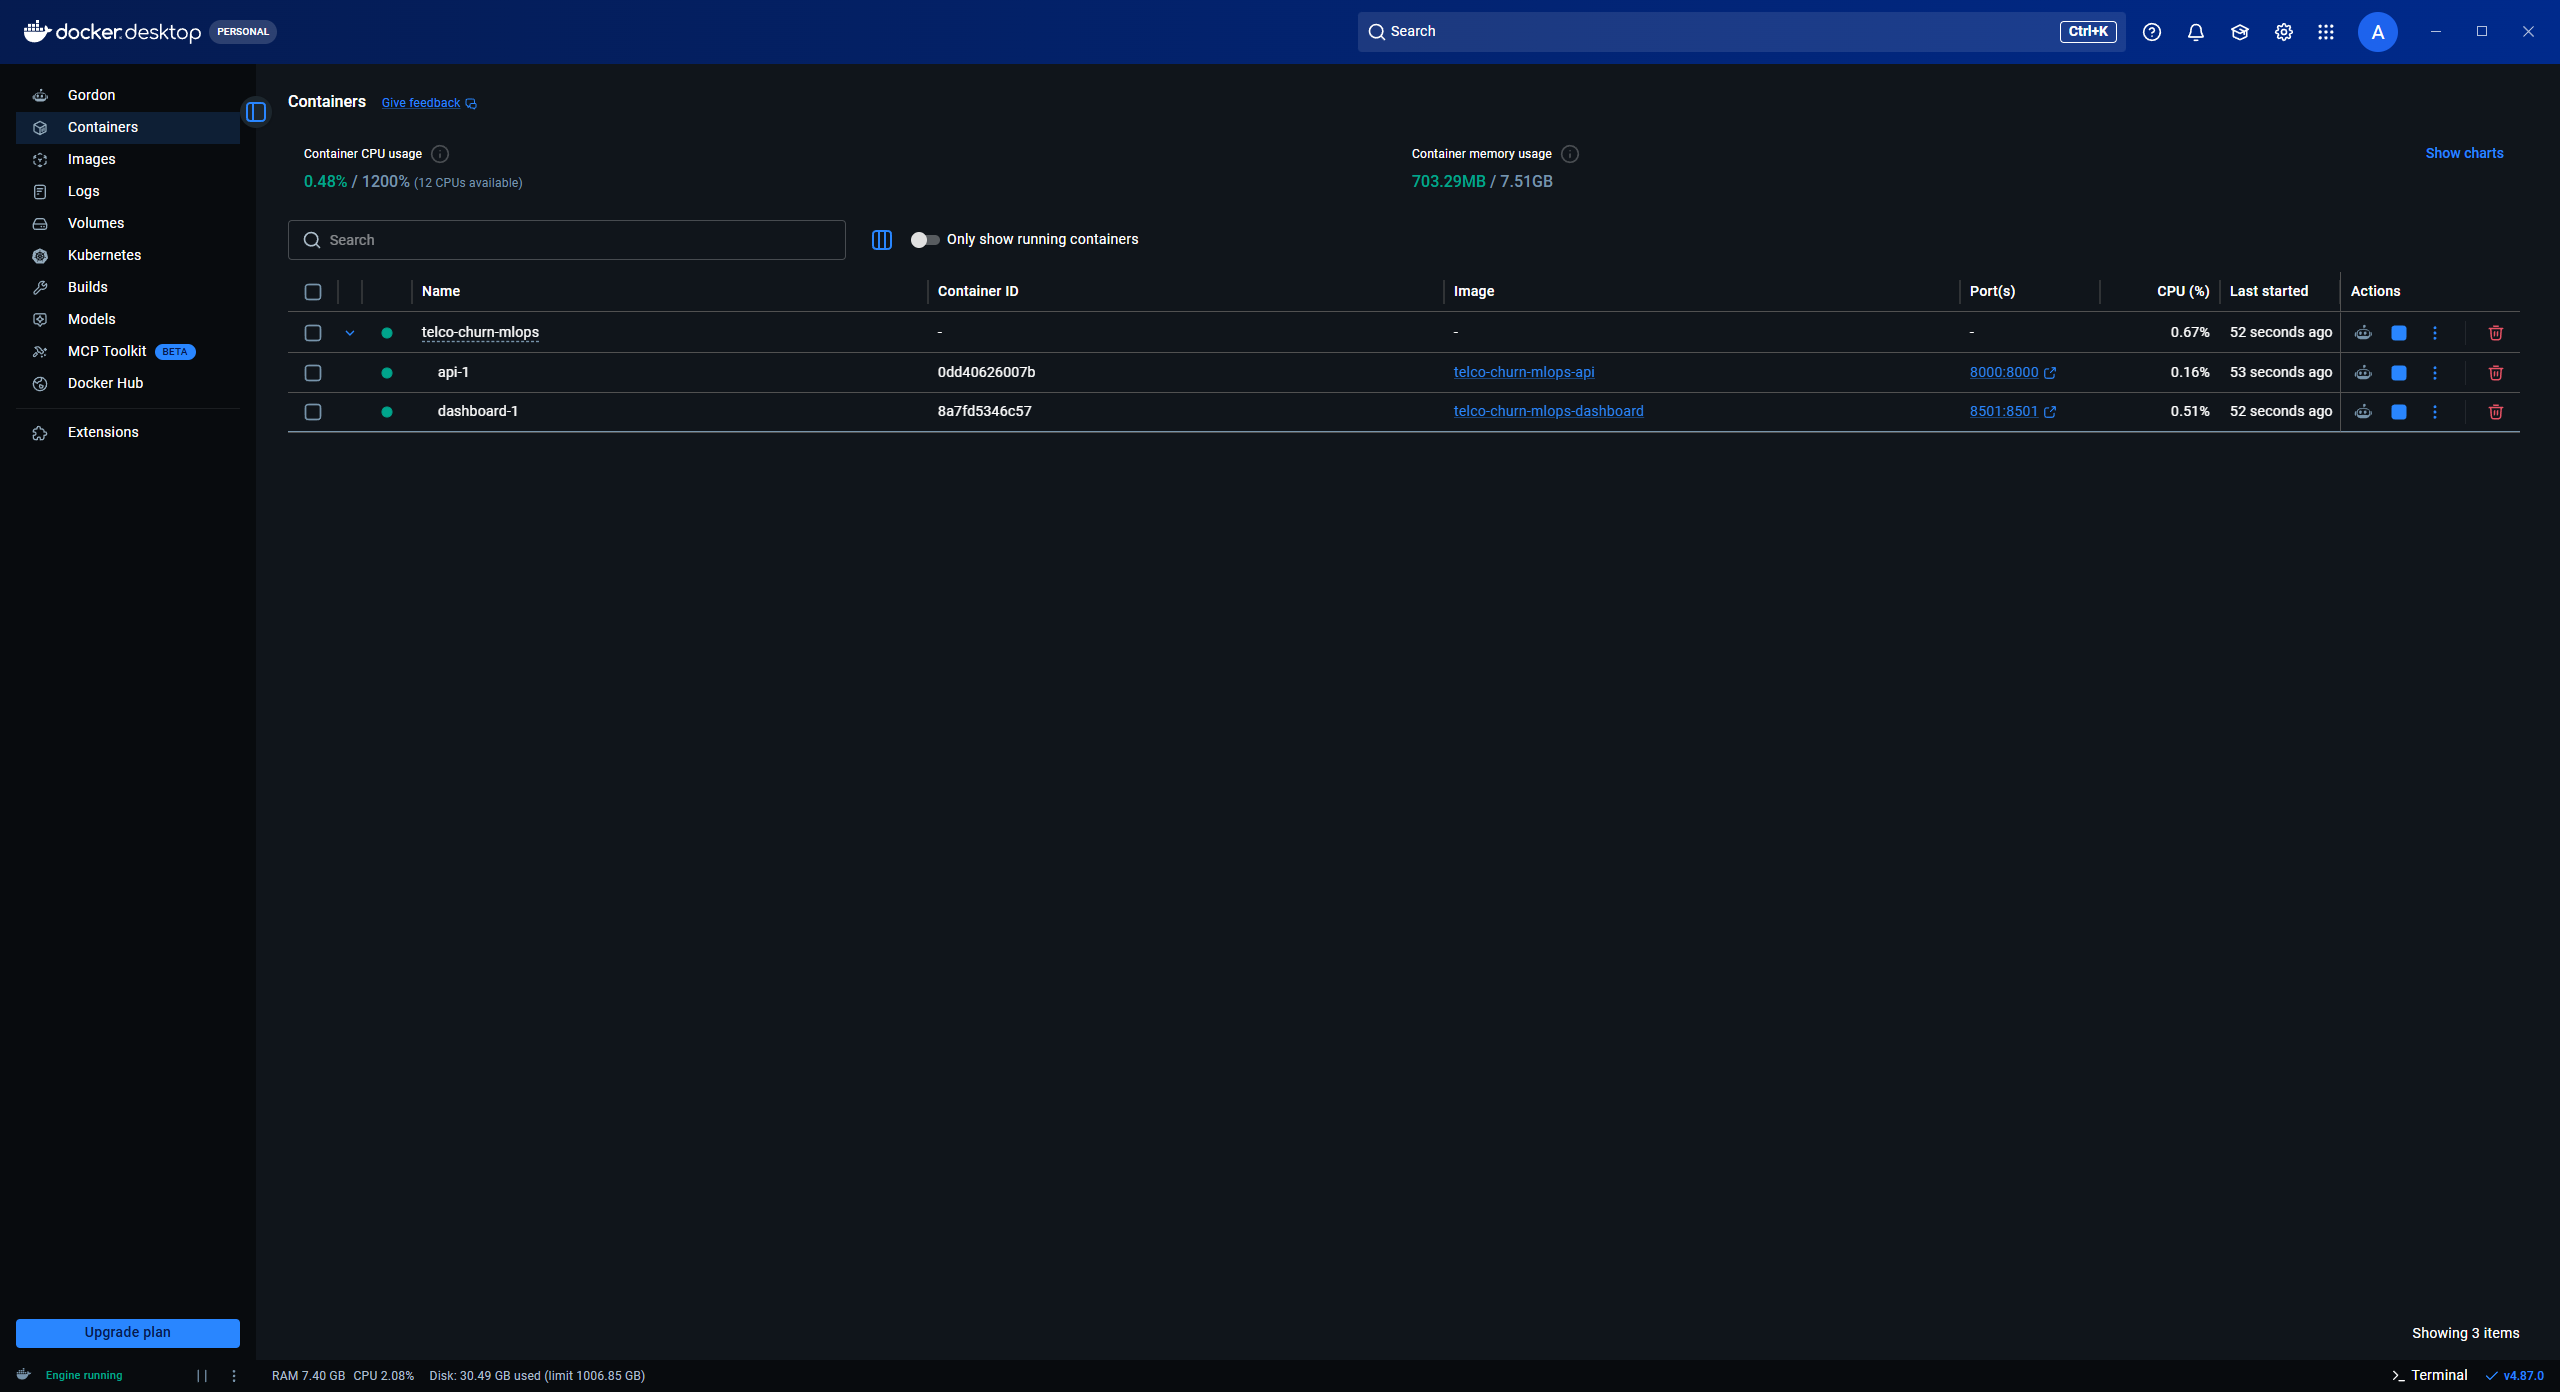
Task: Delete the api-1 container
Action: pos(2496,373)
